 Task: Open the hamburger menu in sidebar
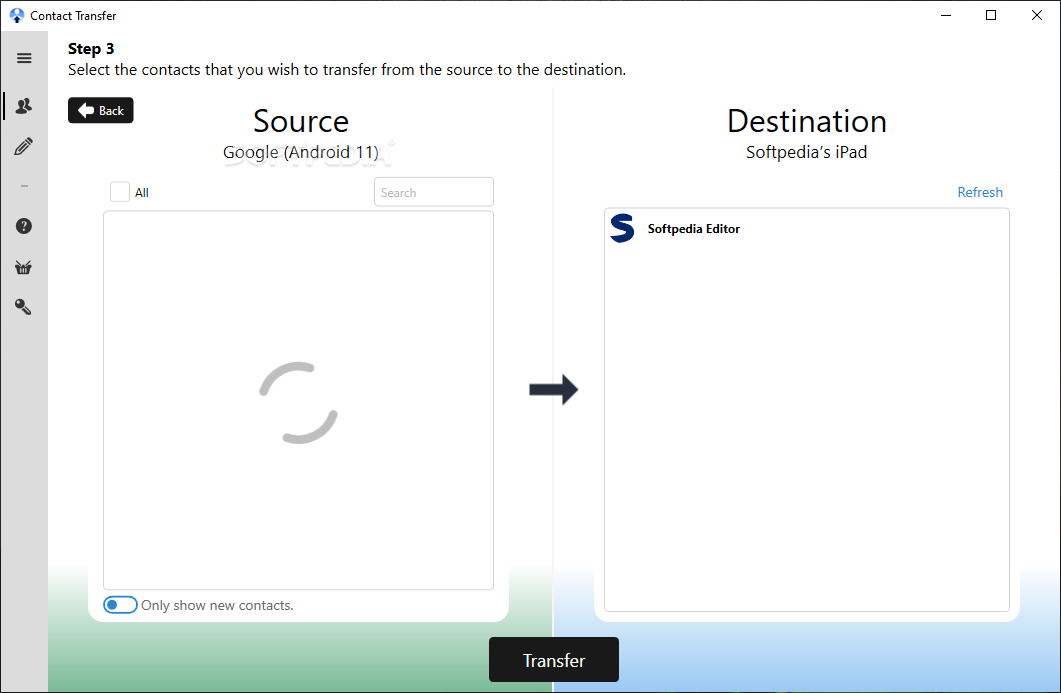(24, 58)
